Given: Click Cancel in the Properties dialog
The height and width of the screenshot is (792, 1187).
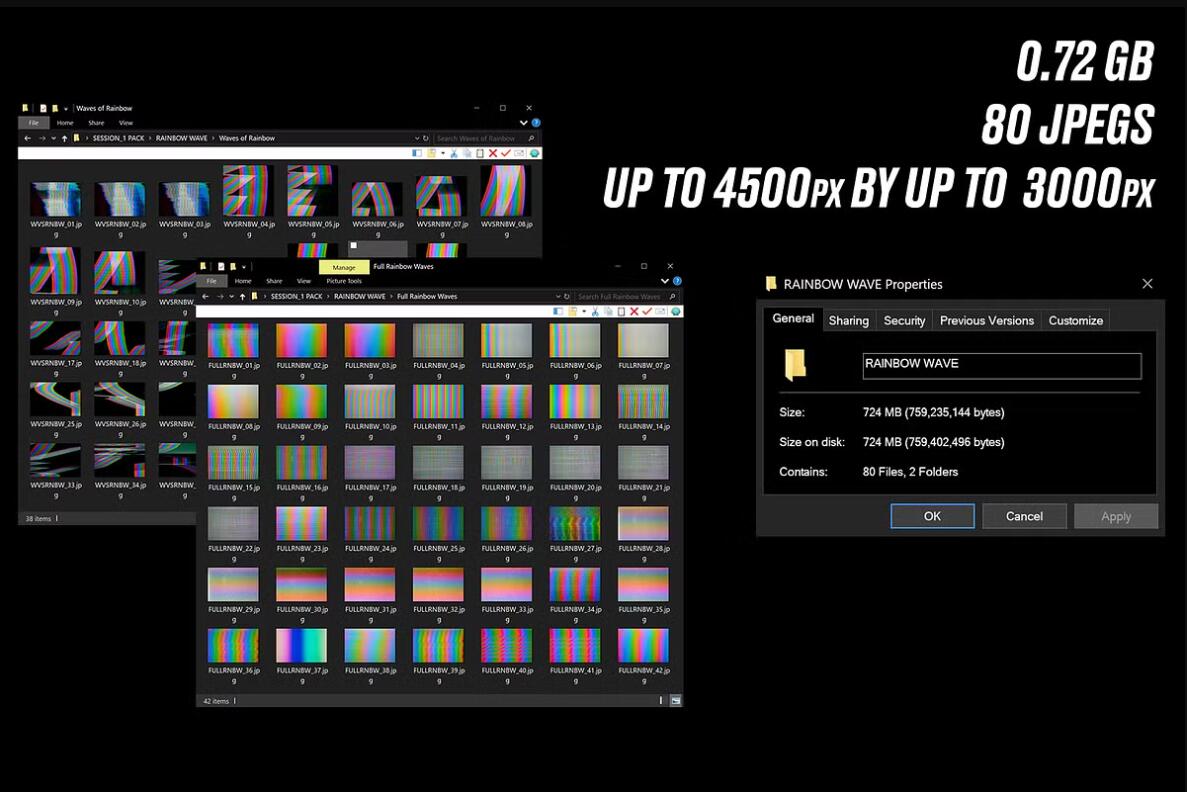Looking at the screenshot, I should pos(1024,516).
